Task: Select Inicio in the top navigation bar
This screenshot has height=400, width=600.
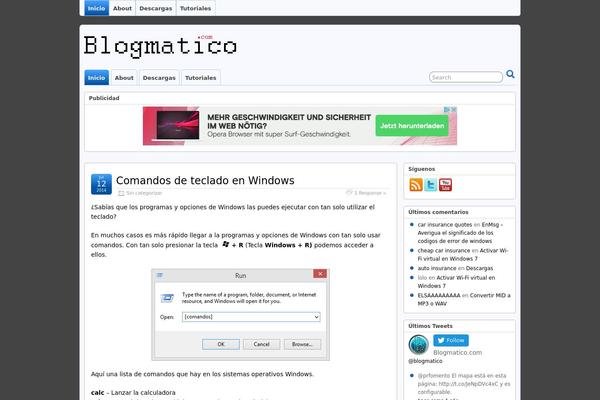Action: pyautogui.click(x=96, y=8)
